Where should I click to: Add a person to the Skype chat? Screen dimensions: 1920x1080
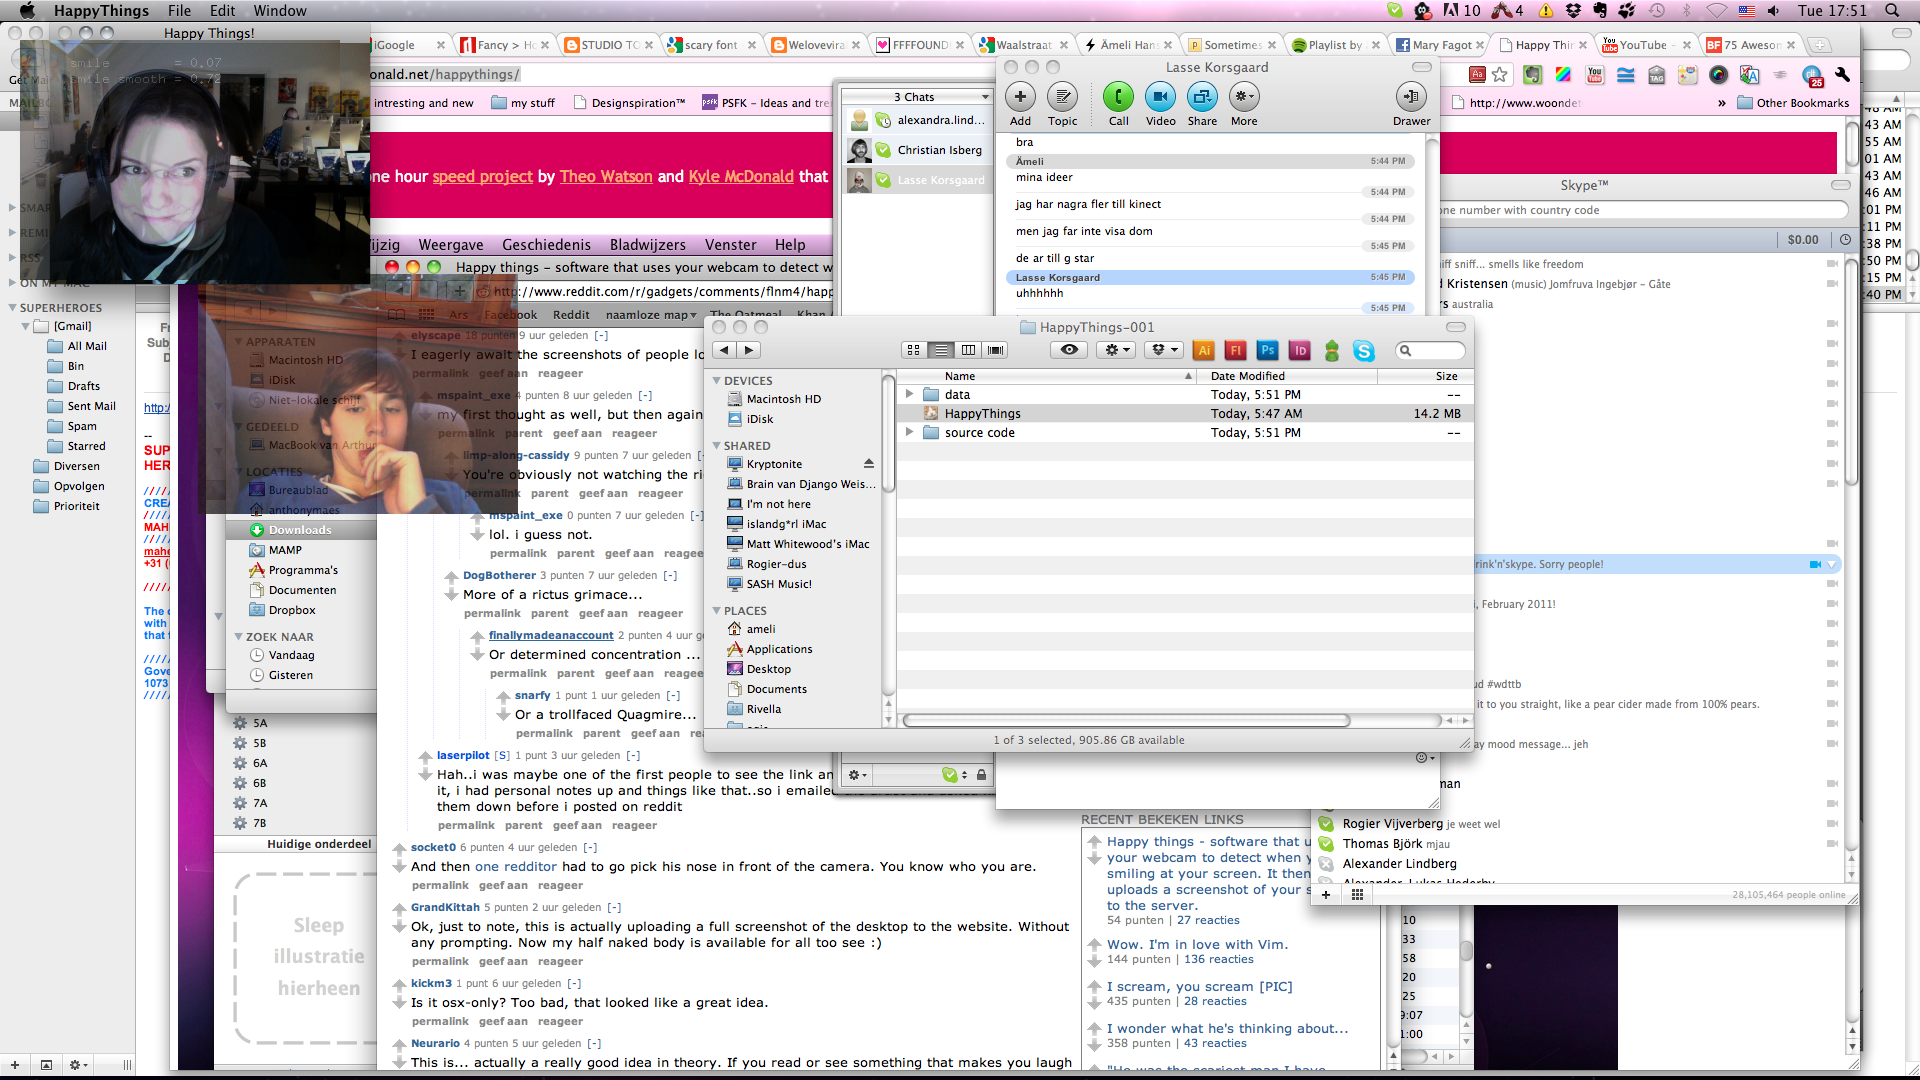click(1020, 98)
